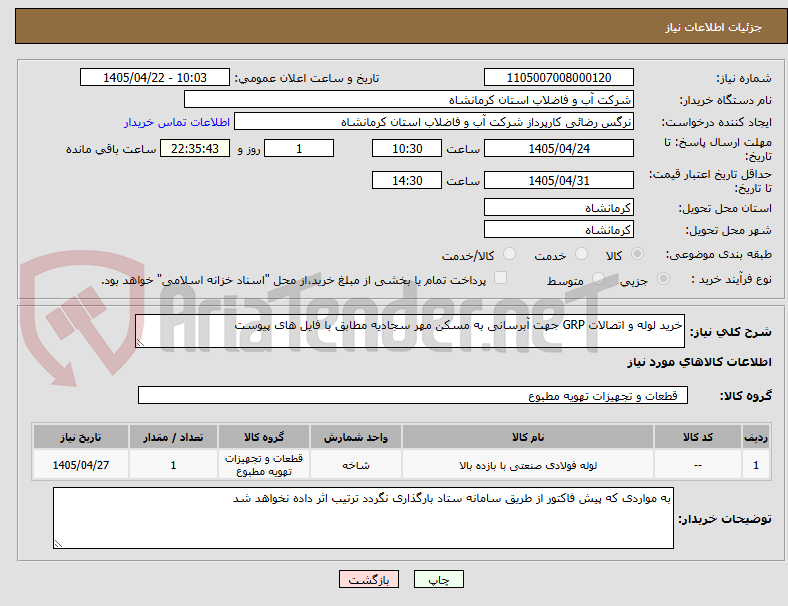788x606 pixels.
Task: Click the تاریخ نیاز column header
Action: pos(81,437)
